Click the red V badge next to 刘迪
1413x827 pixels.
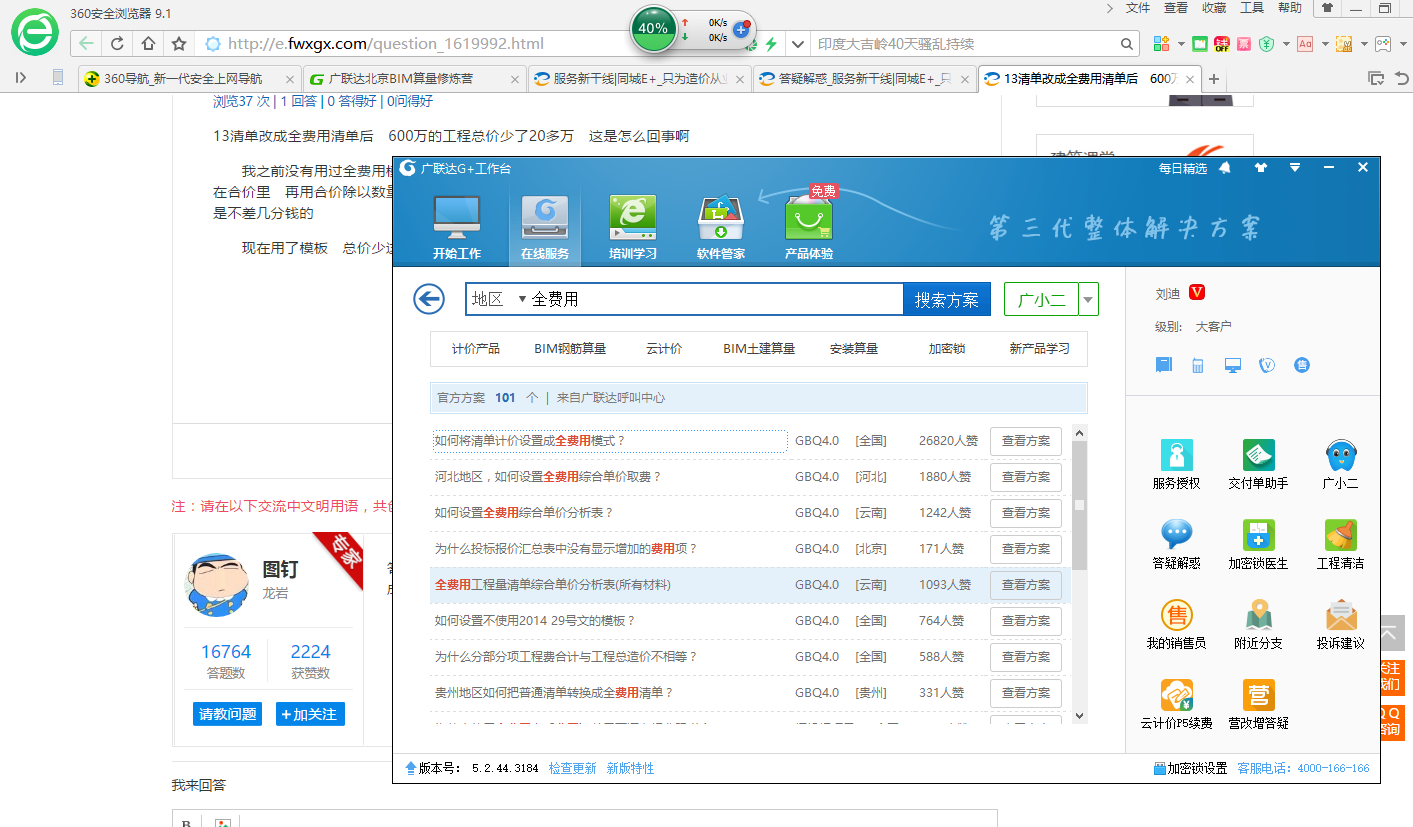1197,293
